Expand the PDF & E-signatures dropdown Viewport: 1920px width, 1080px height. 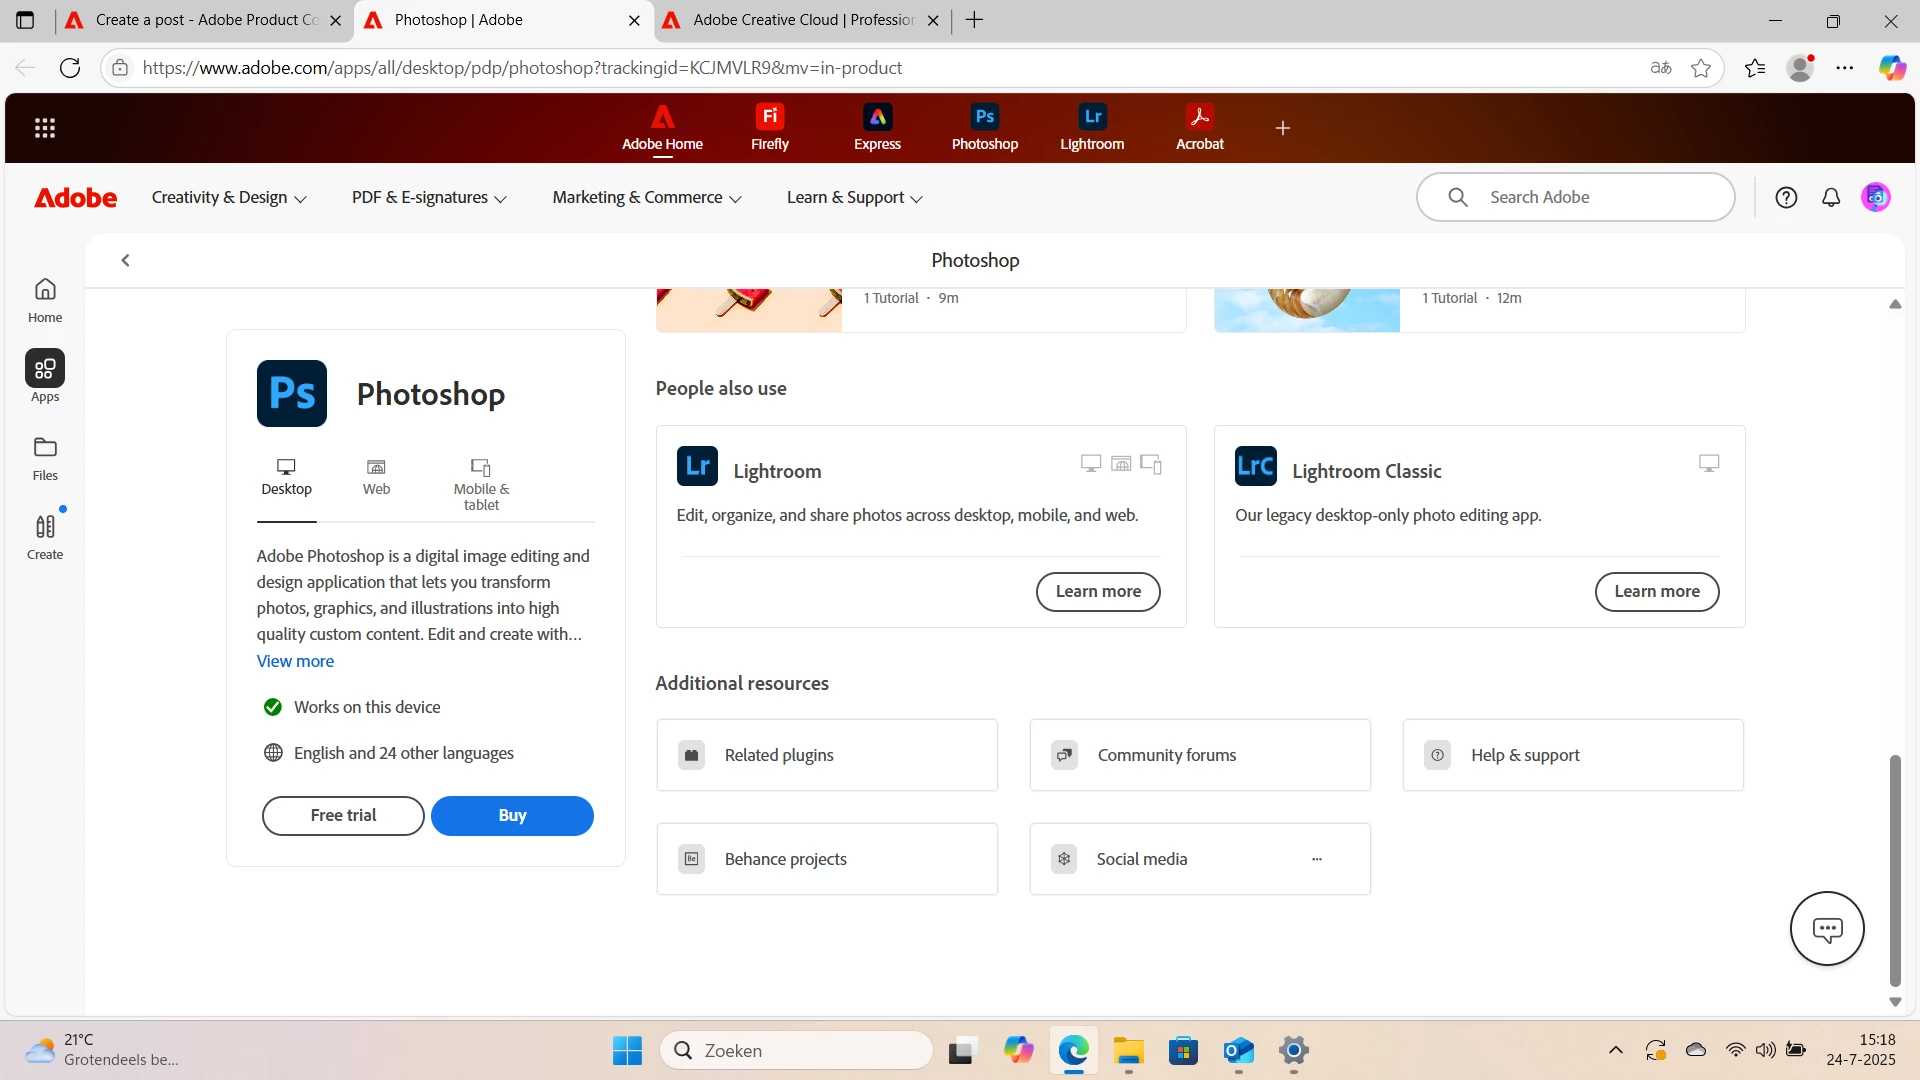[429, 198]
